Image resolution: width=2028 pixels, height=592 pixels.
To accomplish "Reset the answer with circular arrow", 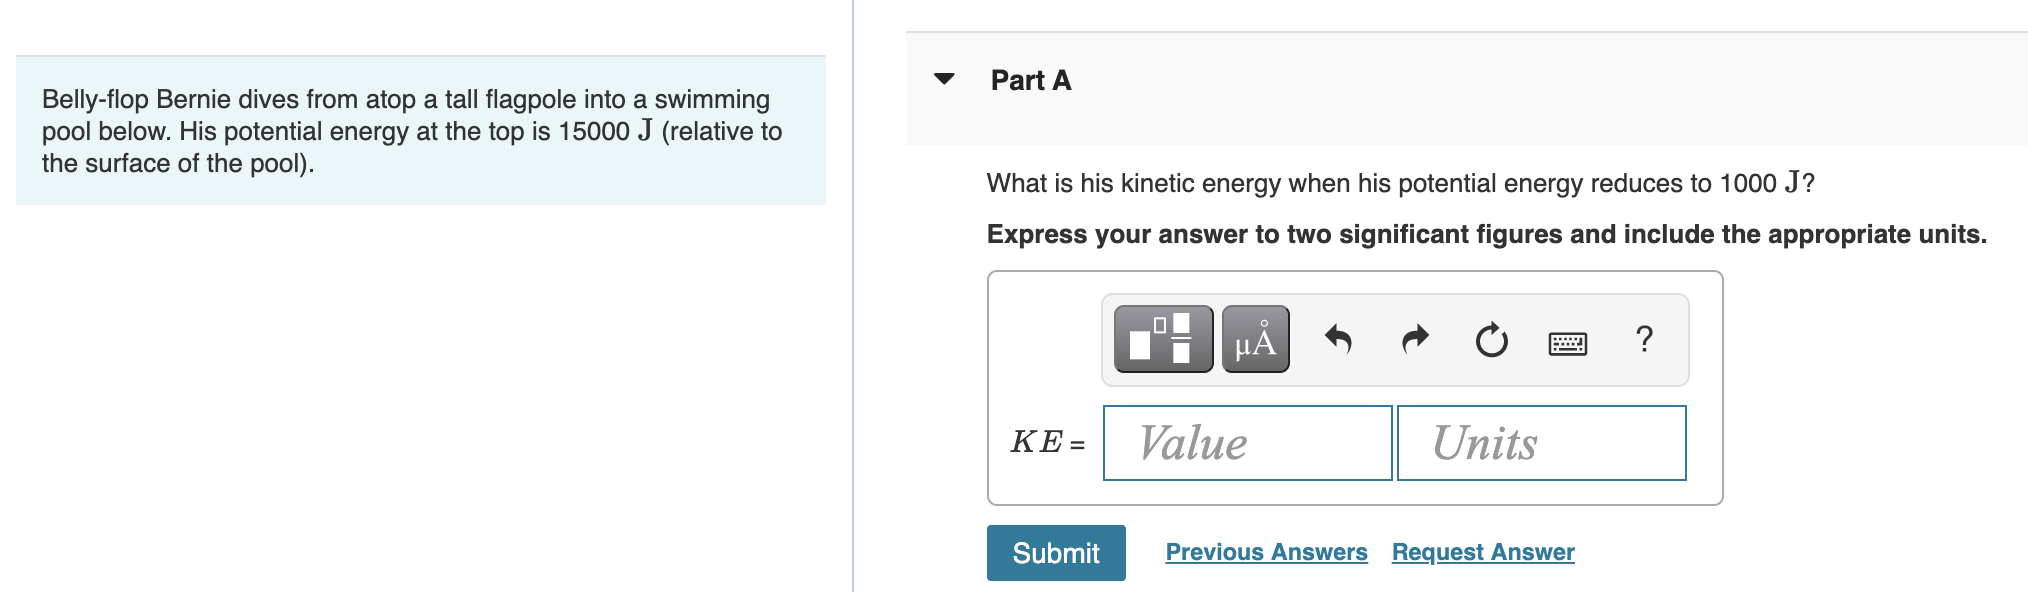I will (1491, 340).
